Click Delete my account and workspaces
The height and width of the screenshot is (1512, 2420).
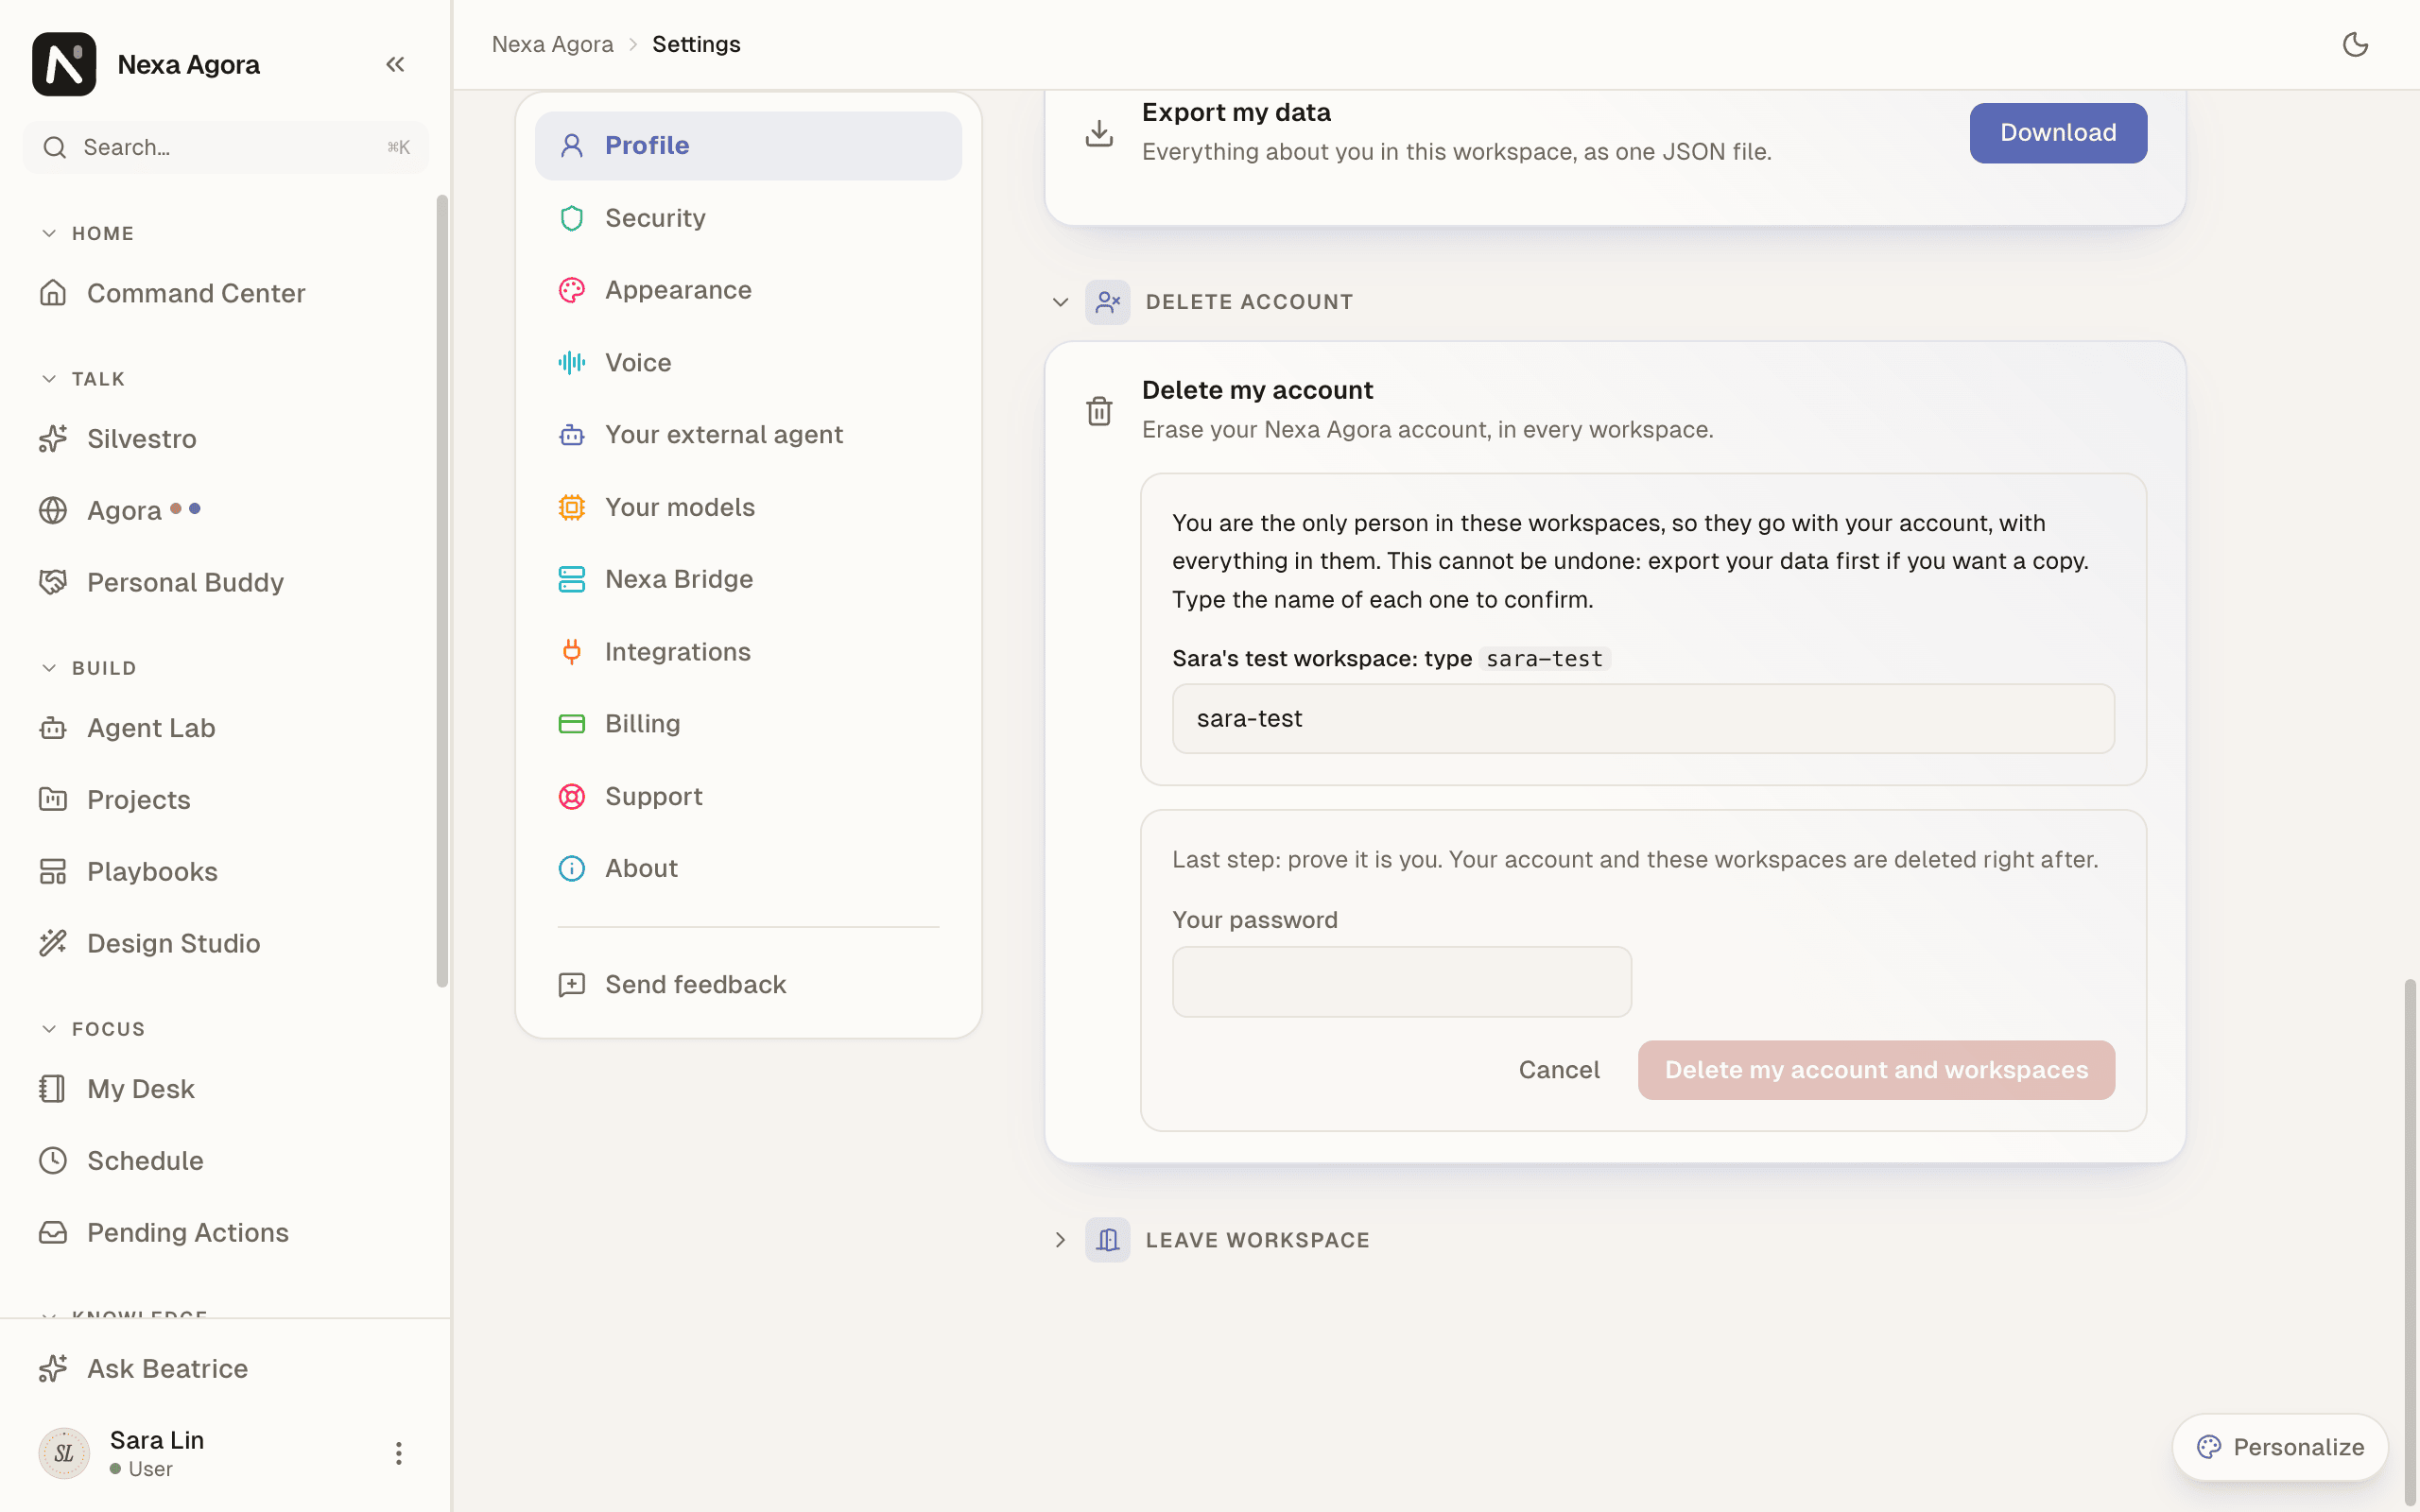[1876, 1070]
